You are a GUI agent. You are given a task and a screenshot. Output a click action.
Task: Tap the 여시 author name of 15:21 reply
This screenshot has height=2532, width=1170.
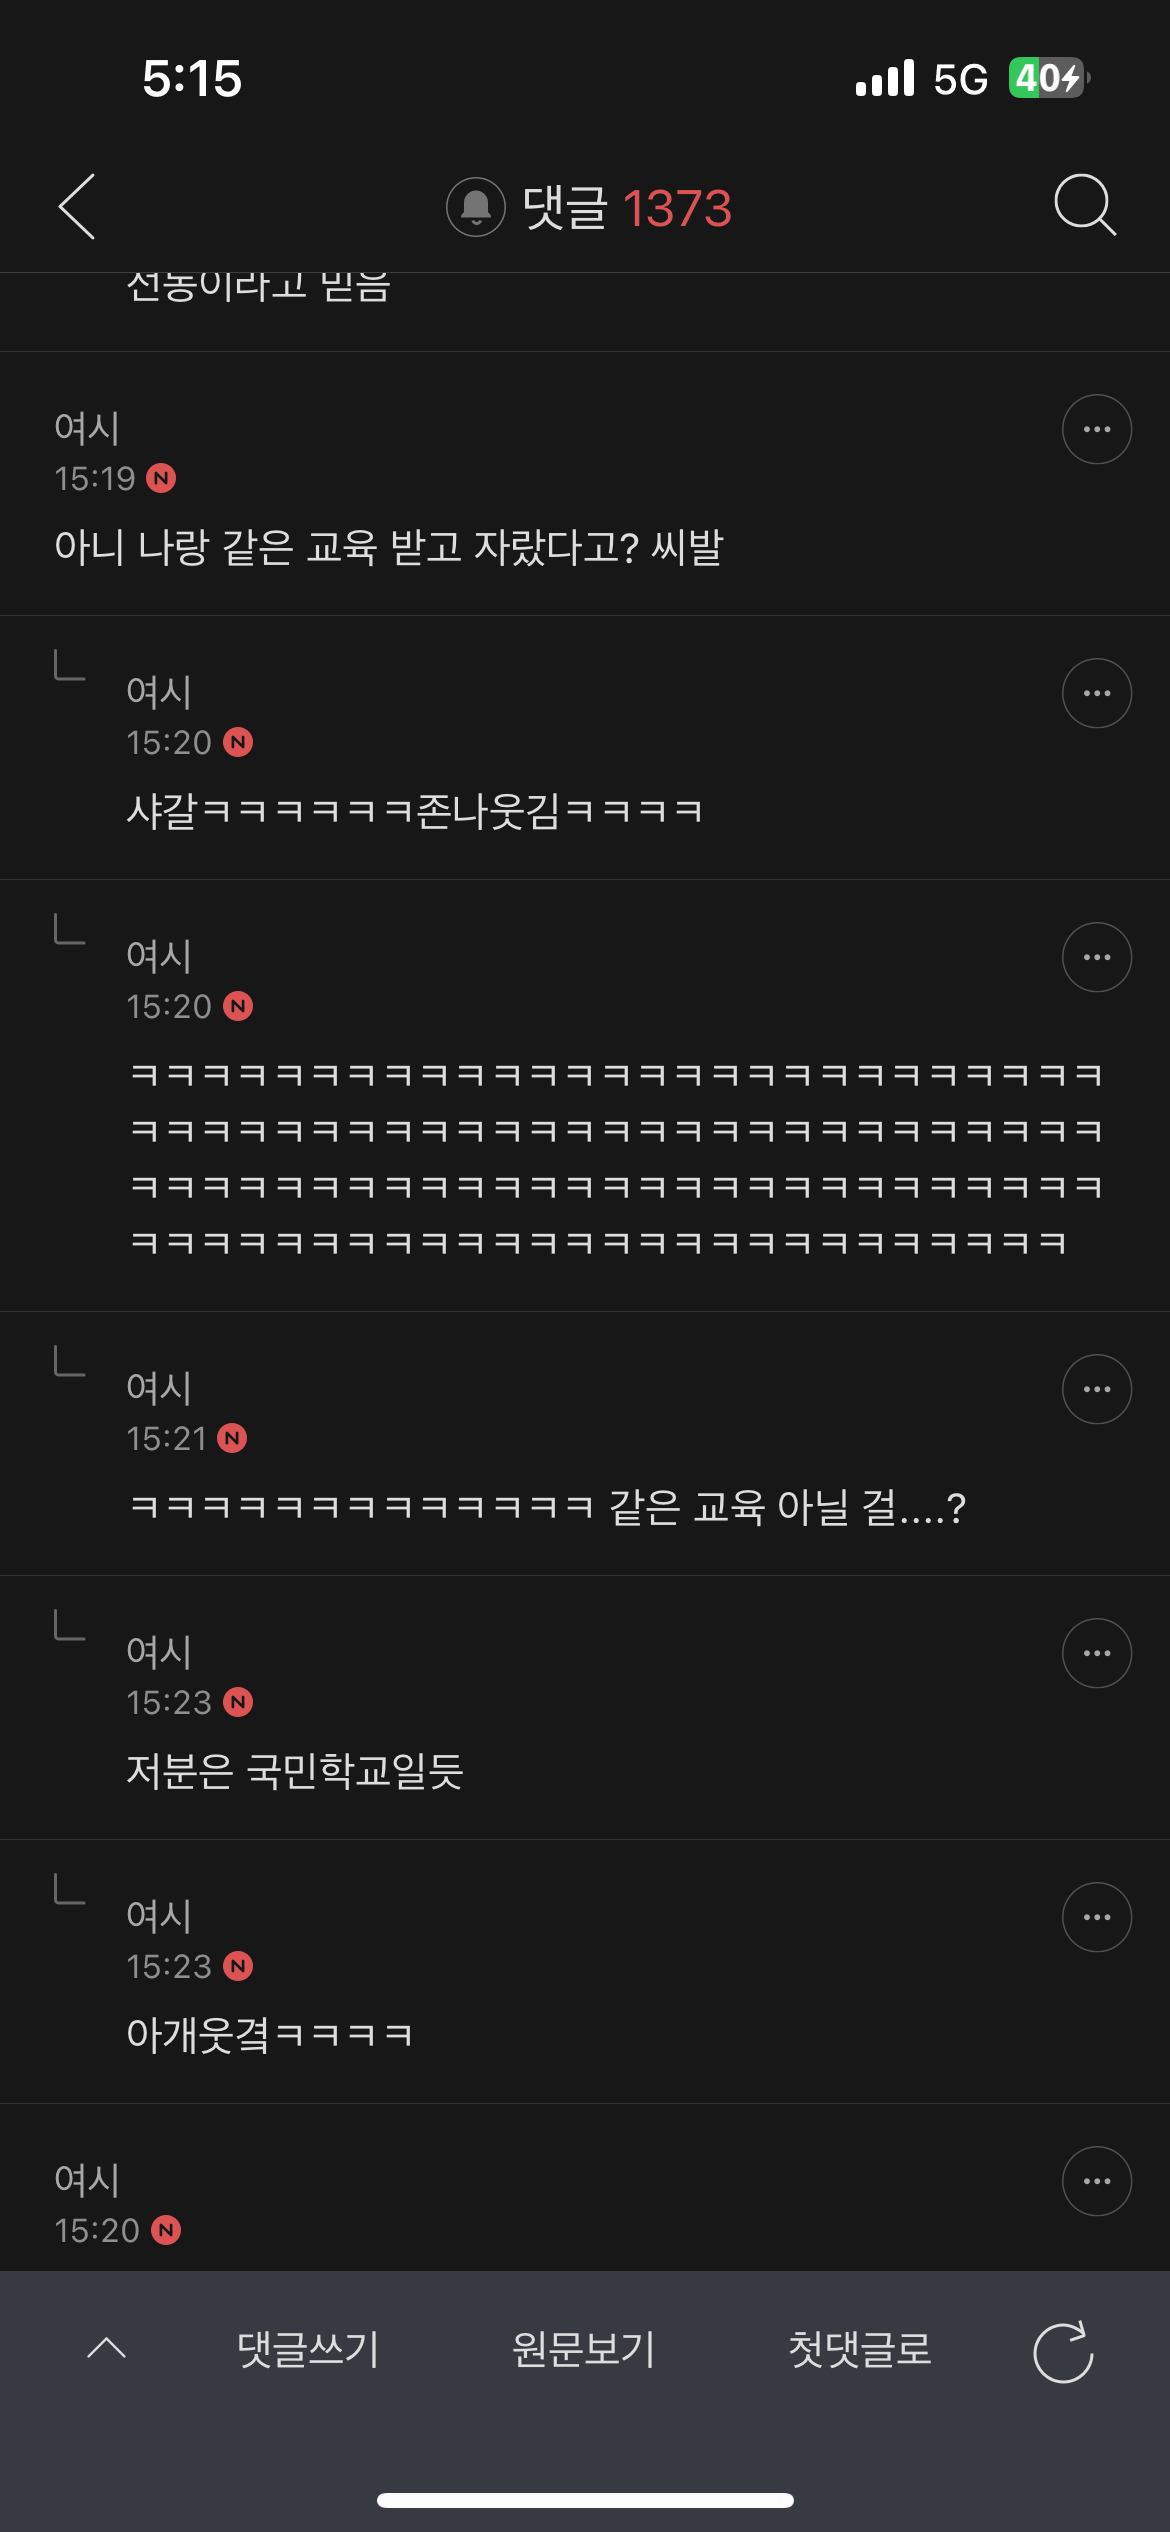pos(158,1388)
